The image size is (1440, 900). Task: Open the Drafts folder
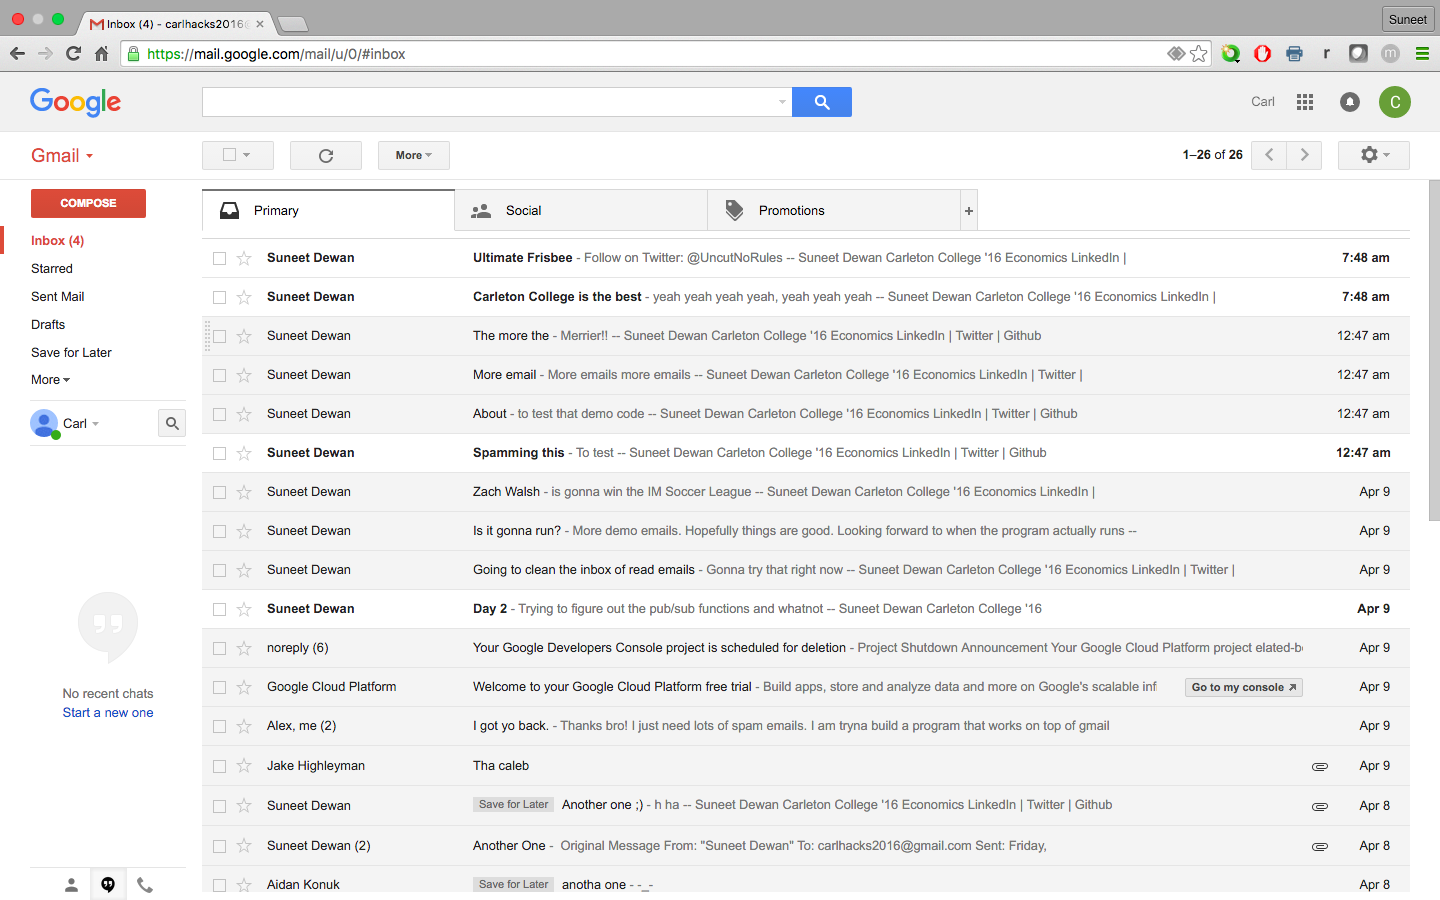tap(48, 325)
